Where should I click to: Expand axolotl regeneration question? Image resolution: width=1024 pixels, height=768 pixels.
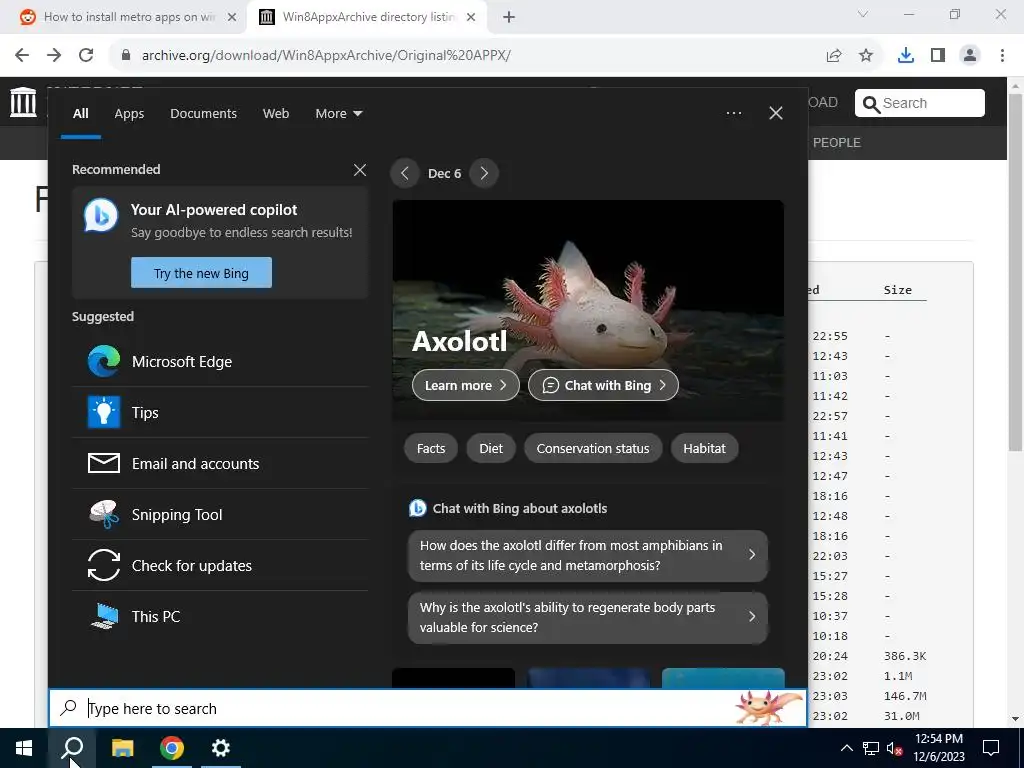pyautogui.click(x=588, y=617)
